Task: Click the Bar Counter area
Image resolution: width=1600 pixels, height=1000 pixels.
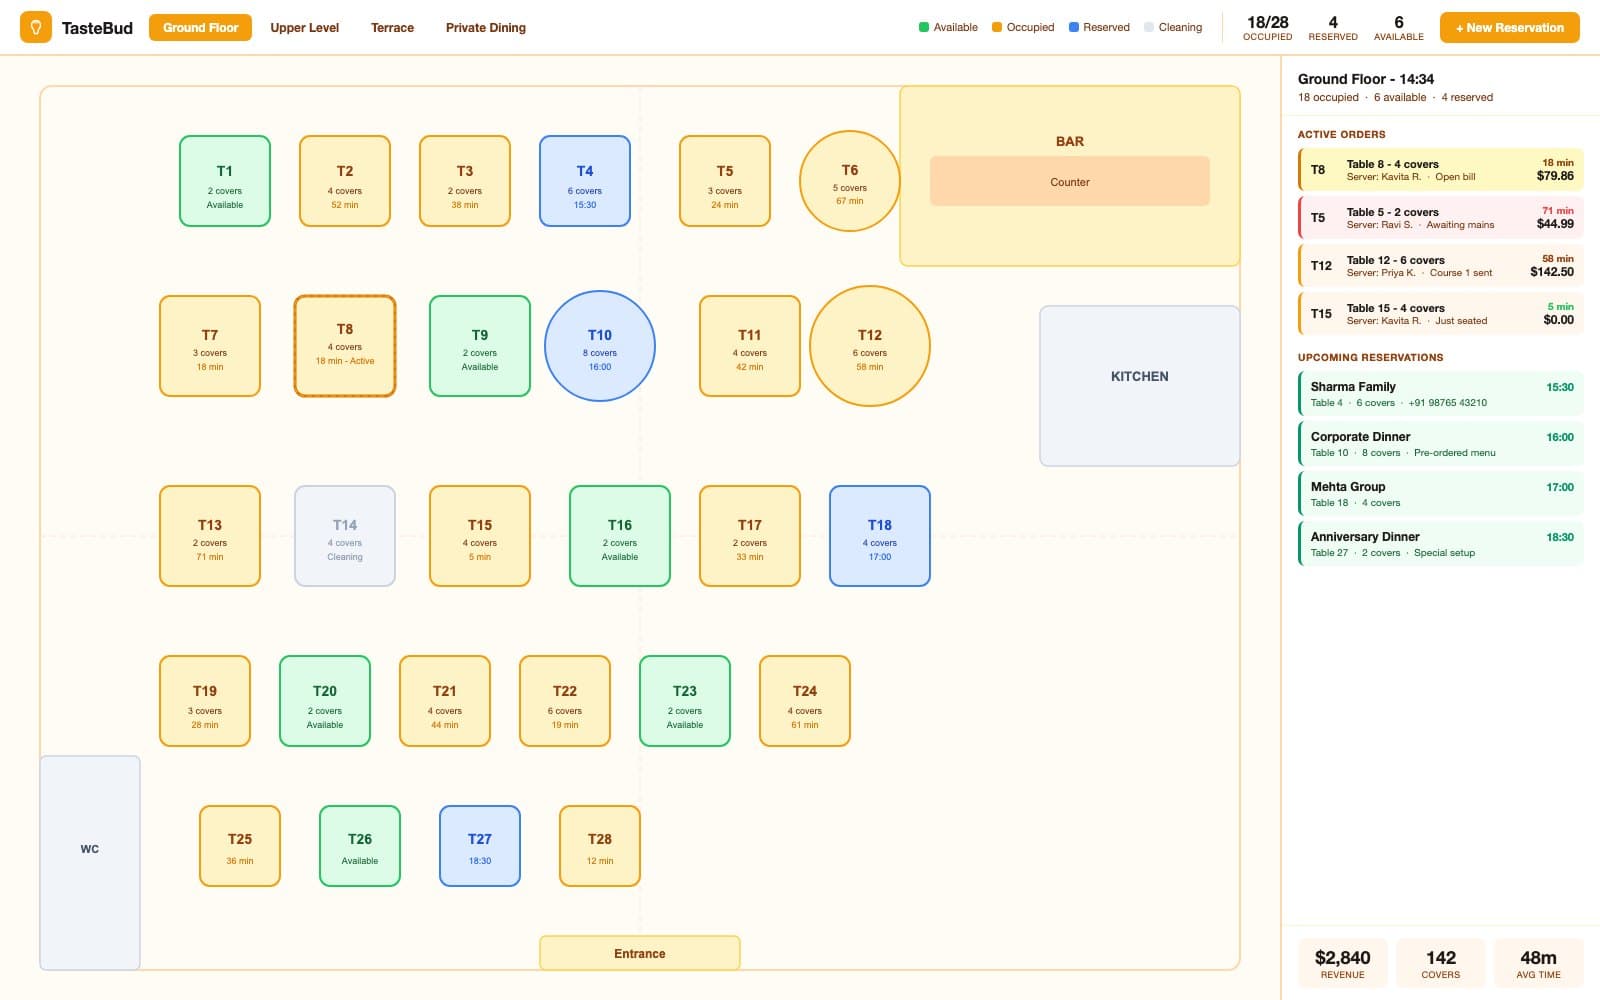Action: 1070,181
